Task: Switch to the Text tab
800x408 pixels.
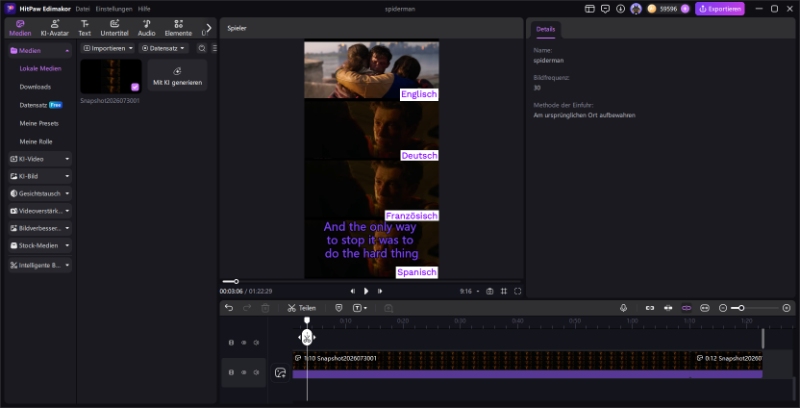Action: [85, 28]
